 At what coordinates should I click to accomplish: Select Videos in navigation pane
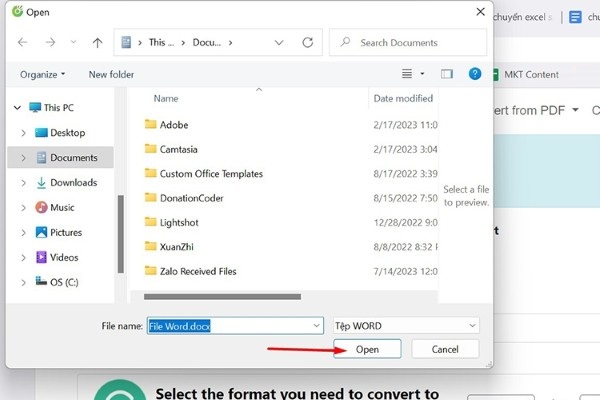(57, 257)
